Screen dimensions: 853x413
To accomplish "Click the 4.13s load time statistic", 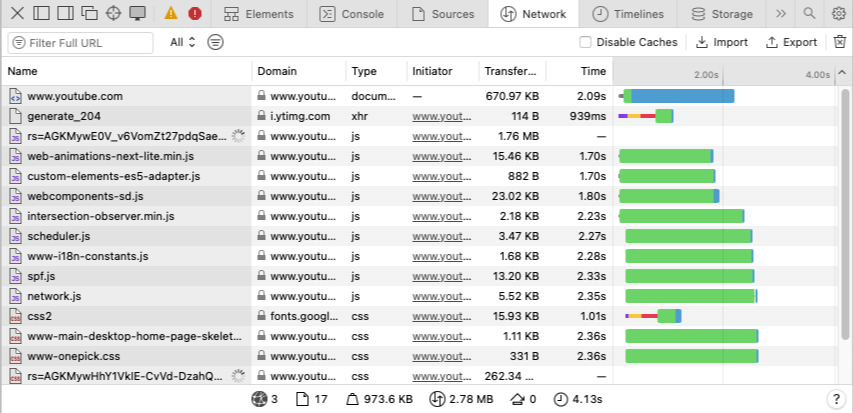I will 578,399.
